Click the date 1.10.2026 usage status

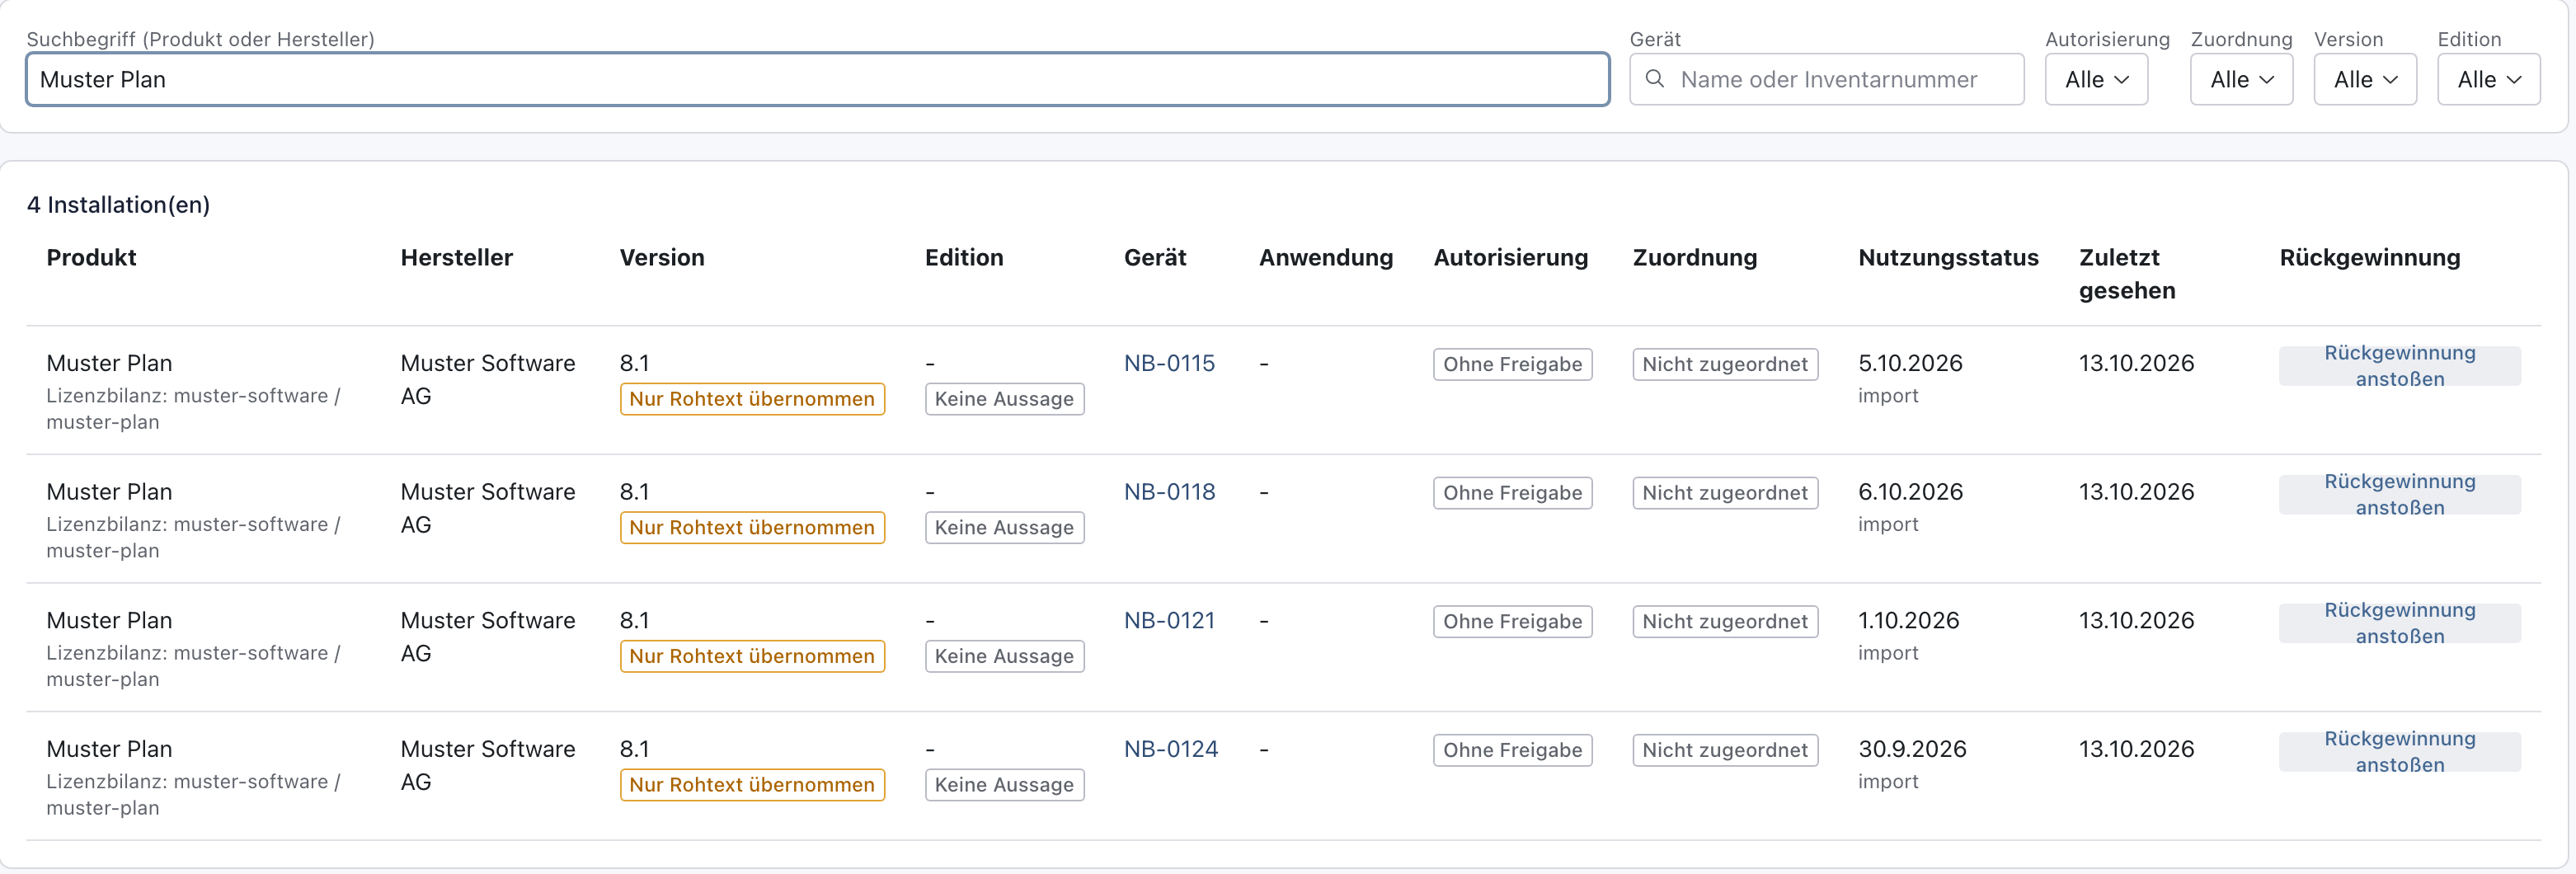click(1908, 620)
